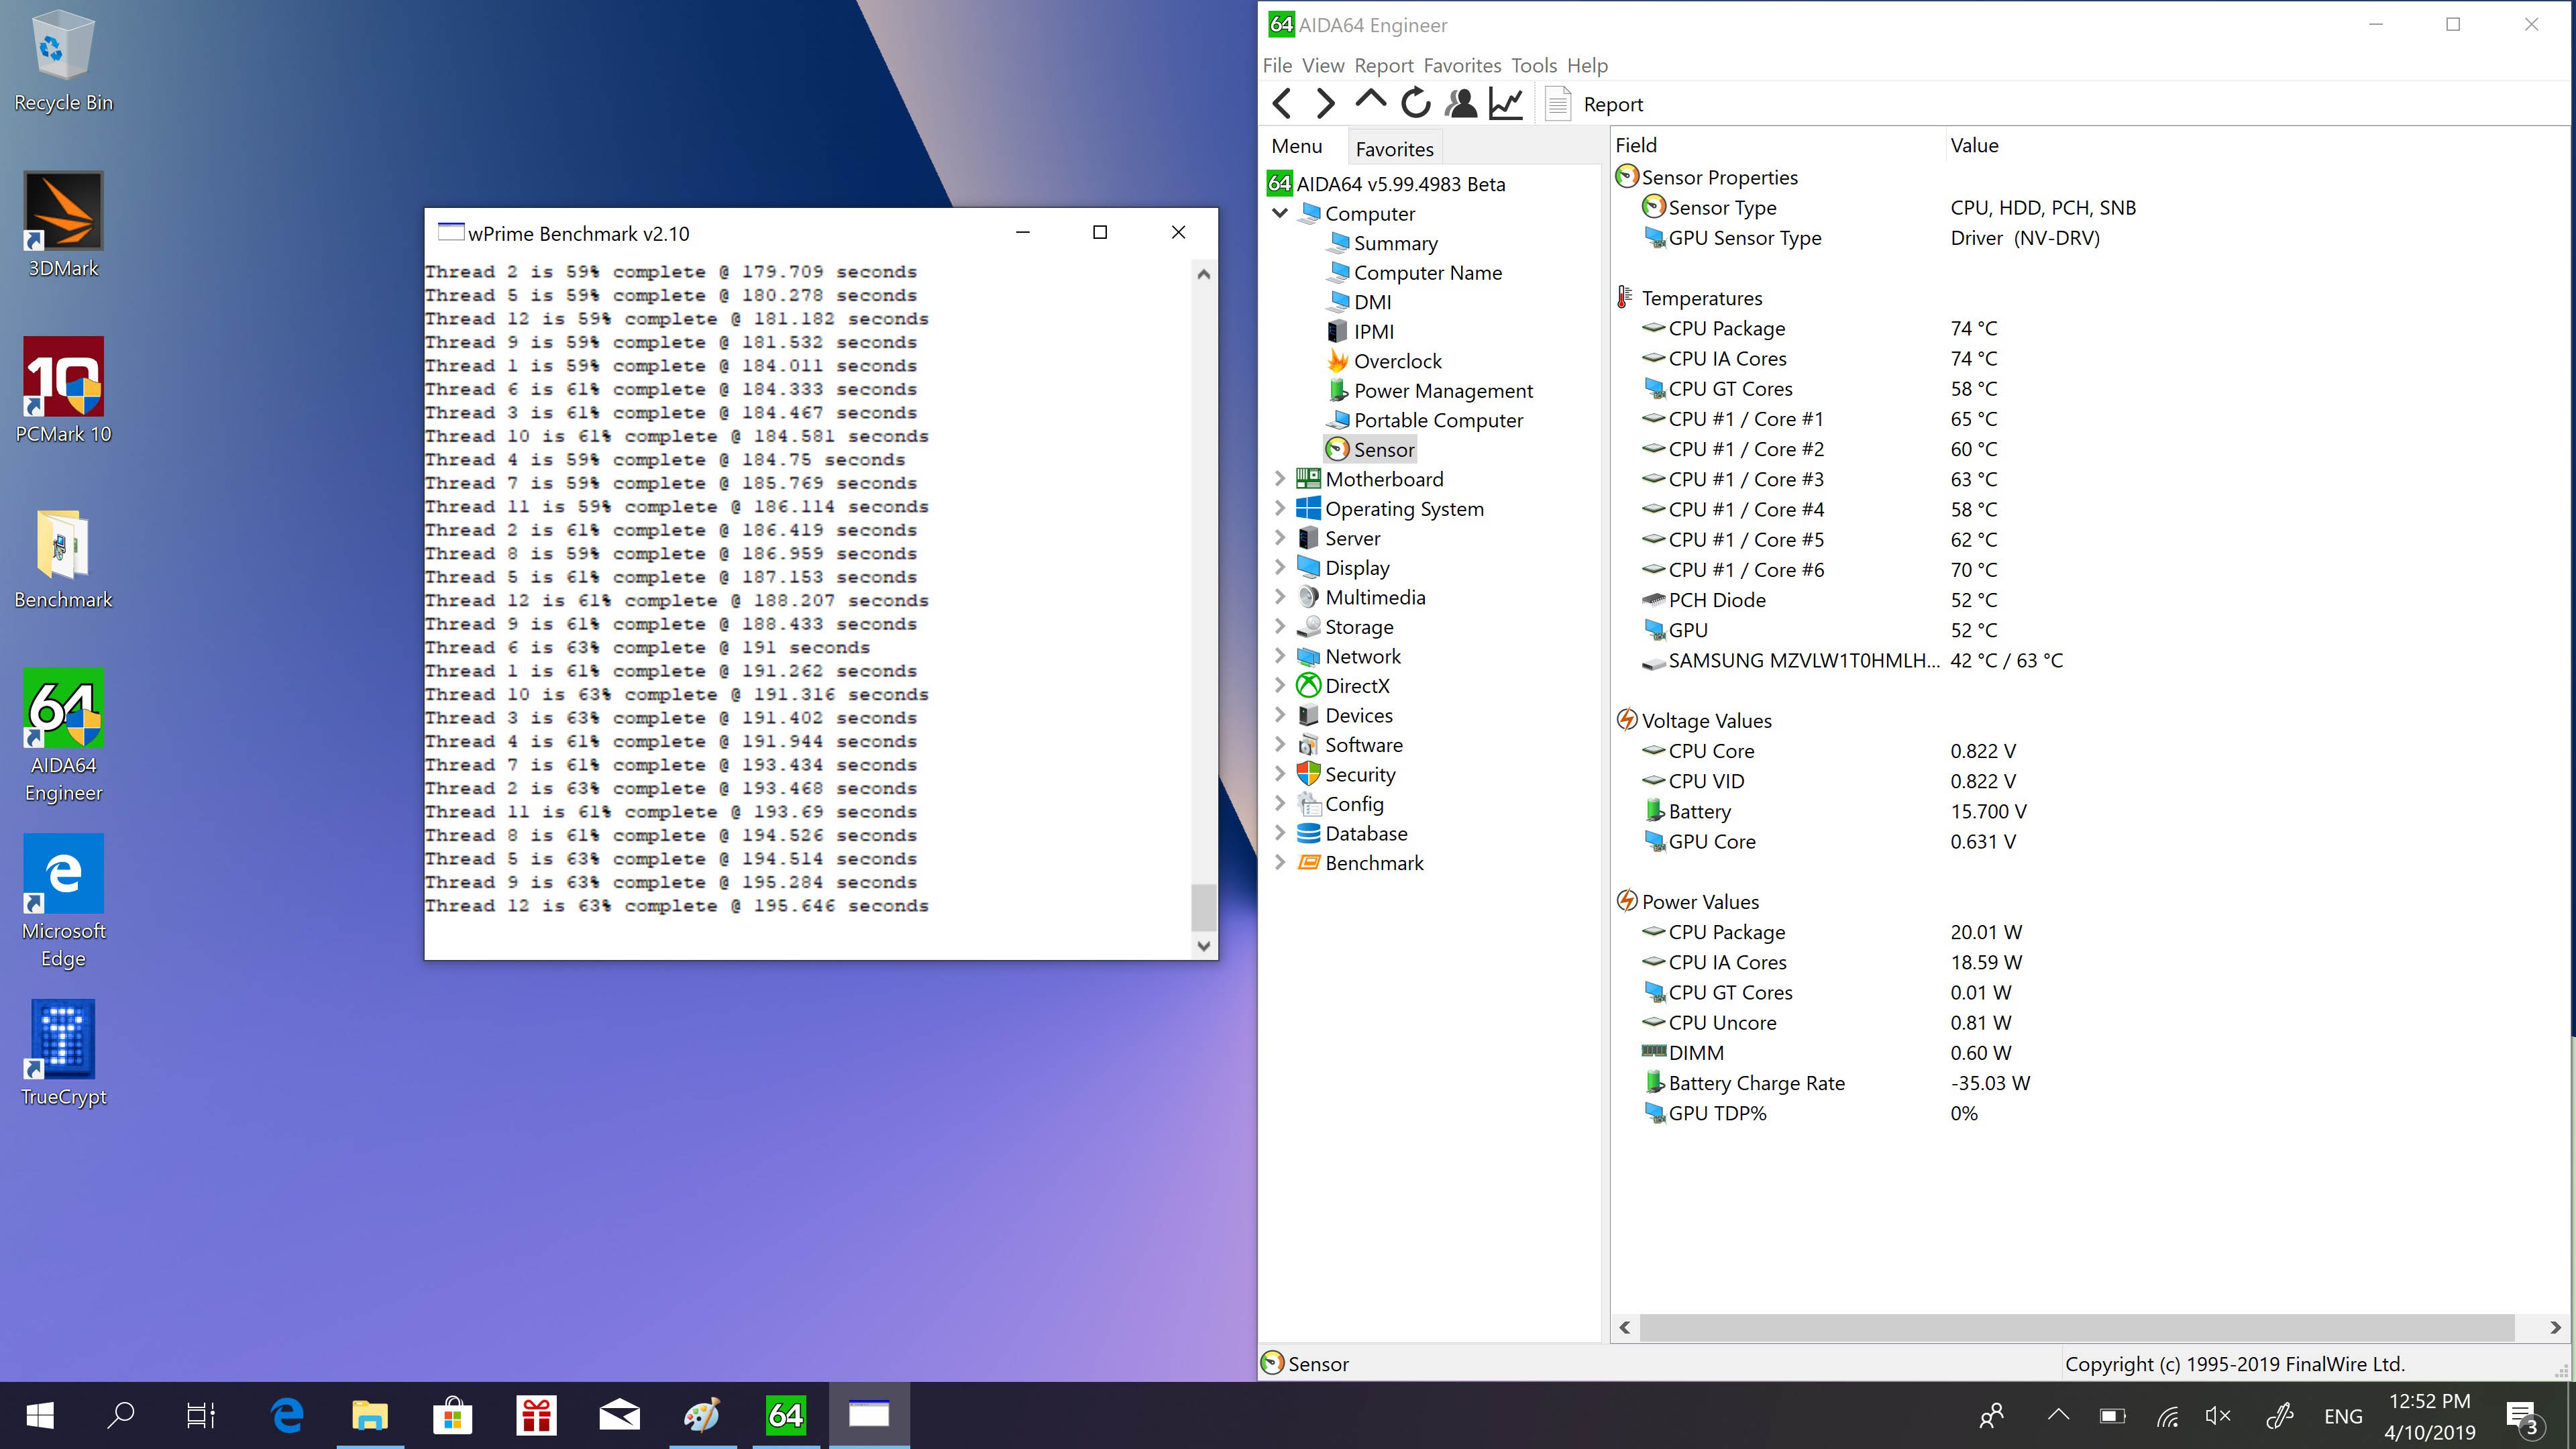Expand the Server tree node

tap(1279, 538)
